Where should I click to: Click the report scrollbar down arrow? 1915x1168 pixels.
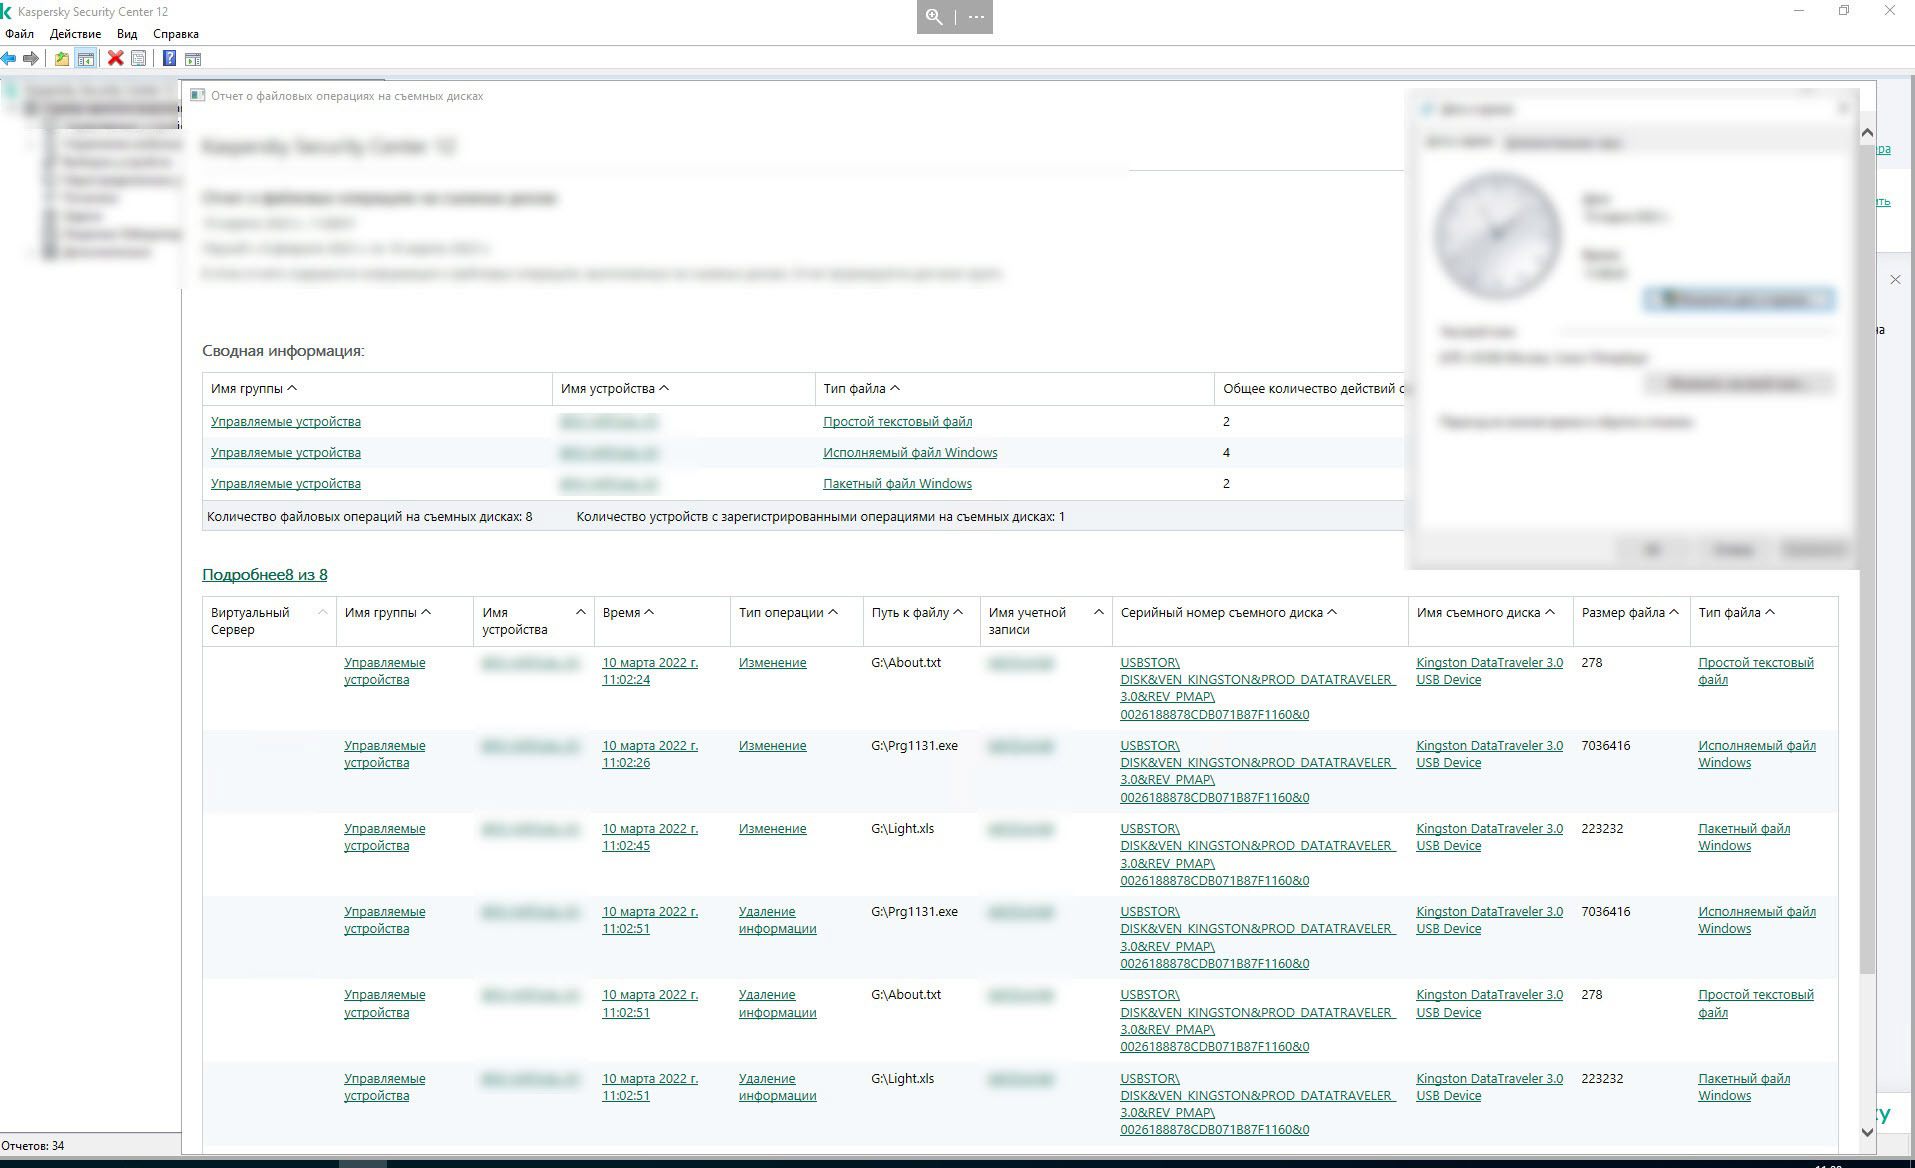pos(1867,1132)
